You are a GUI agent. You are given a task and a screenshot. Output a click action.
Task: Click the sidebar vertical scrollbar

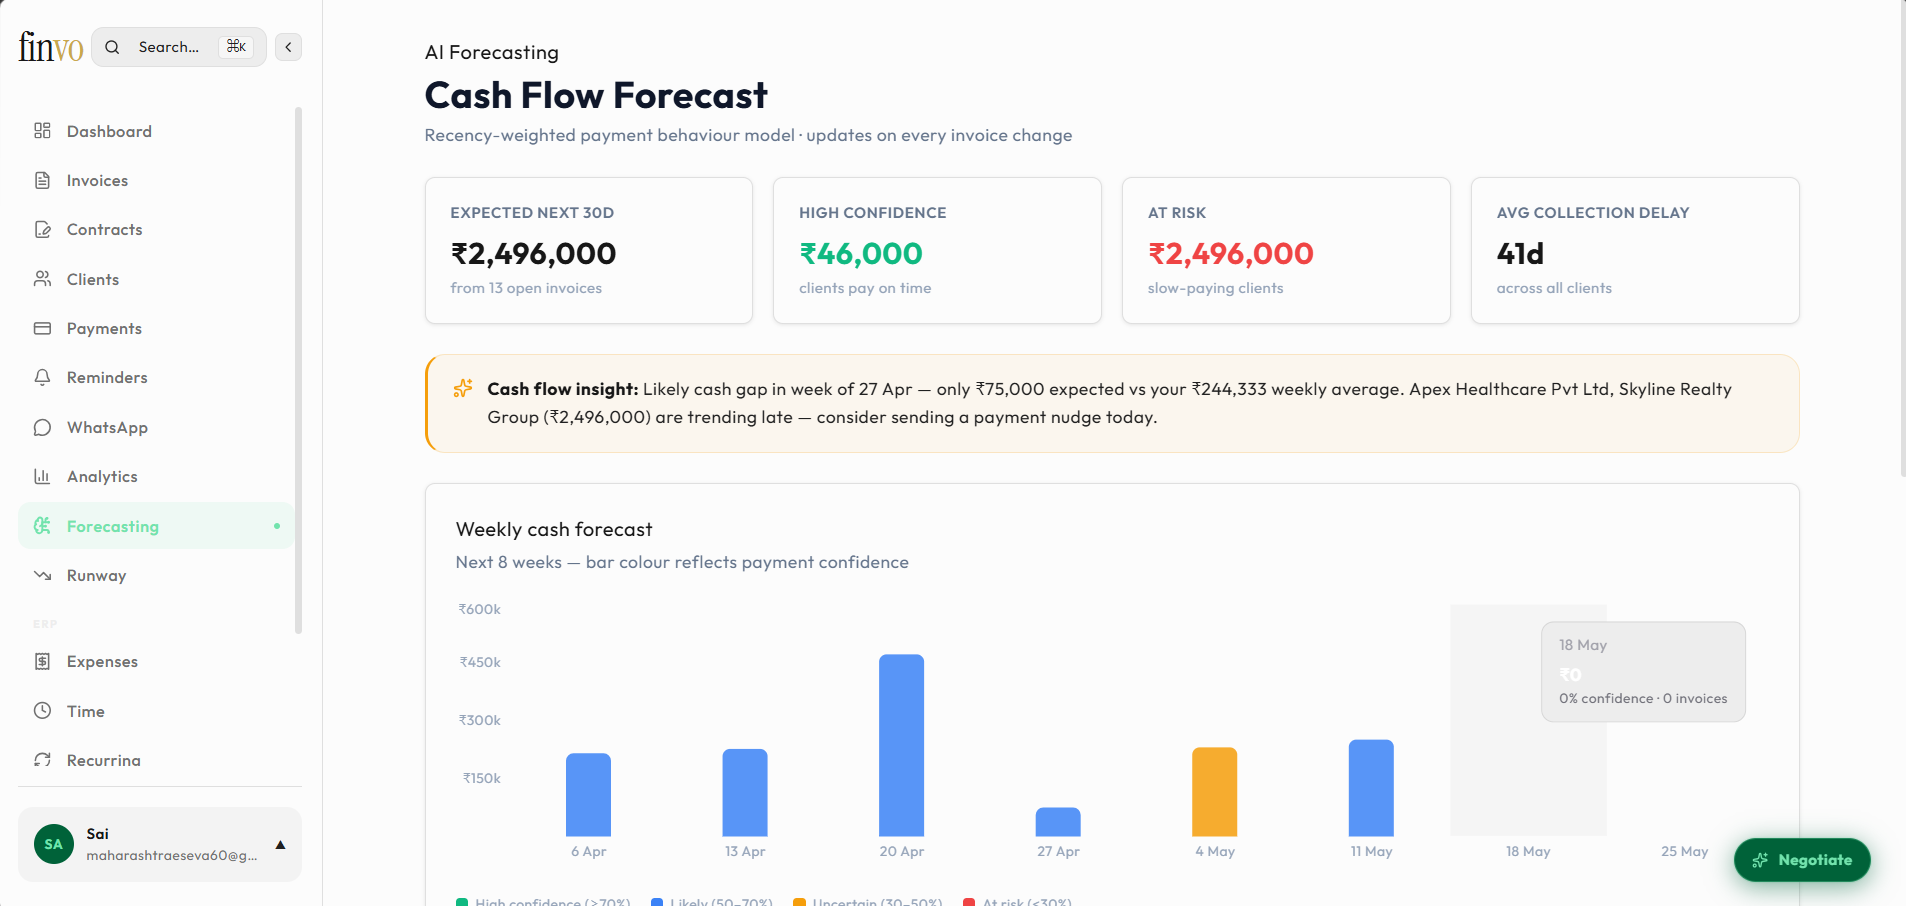[298, 370]
